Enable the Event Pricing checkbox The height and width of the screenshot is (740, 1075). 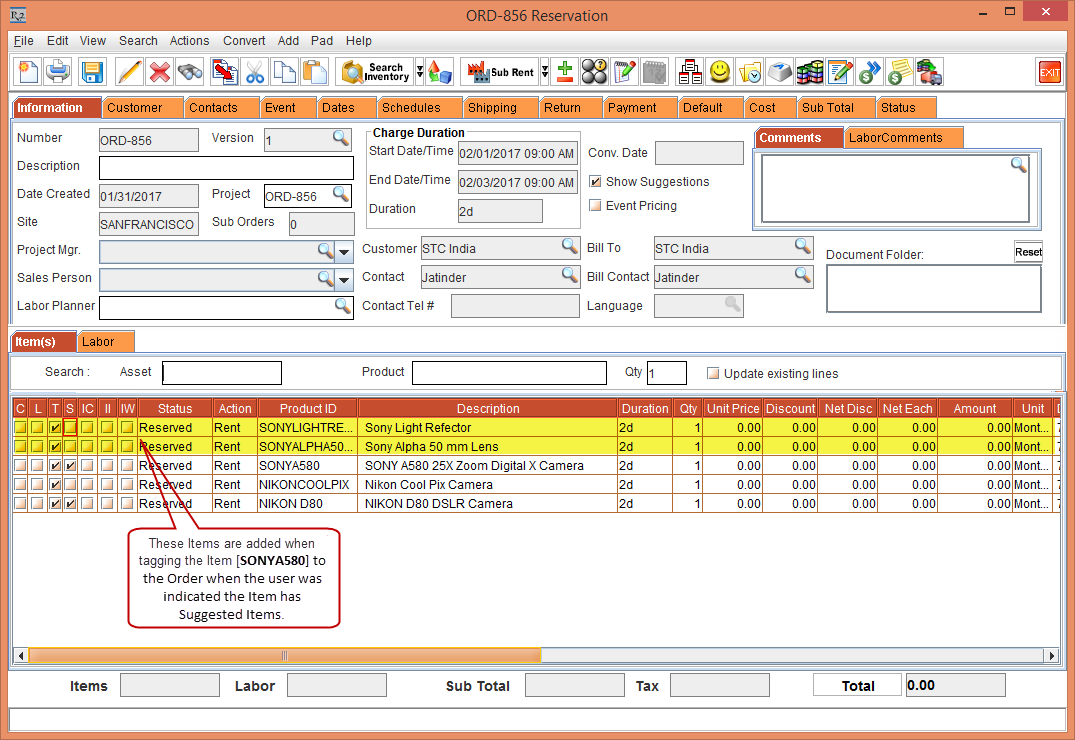[x=596, y=206]
